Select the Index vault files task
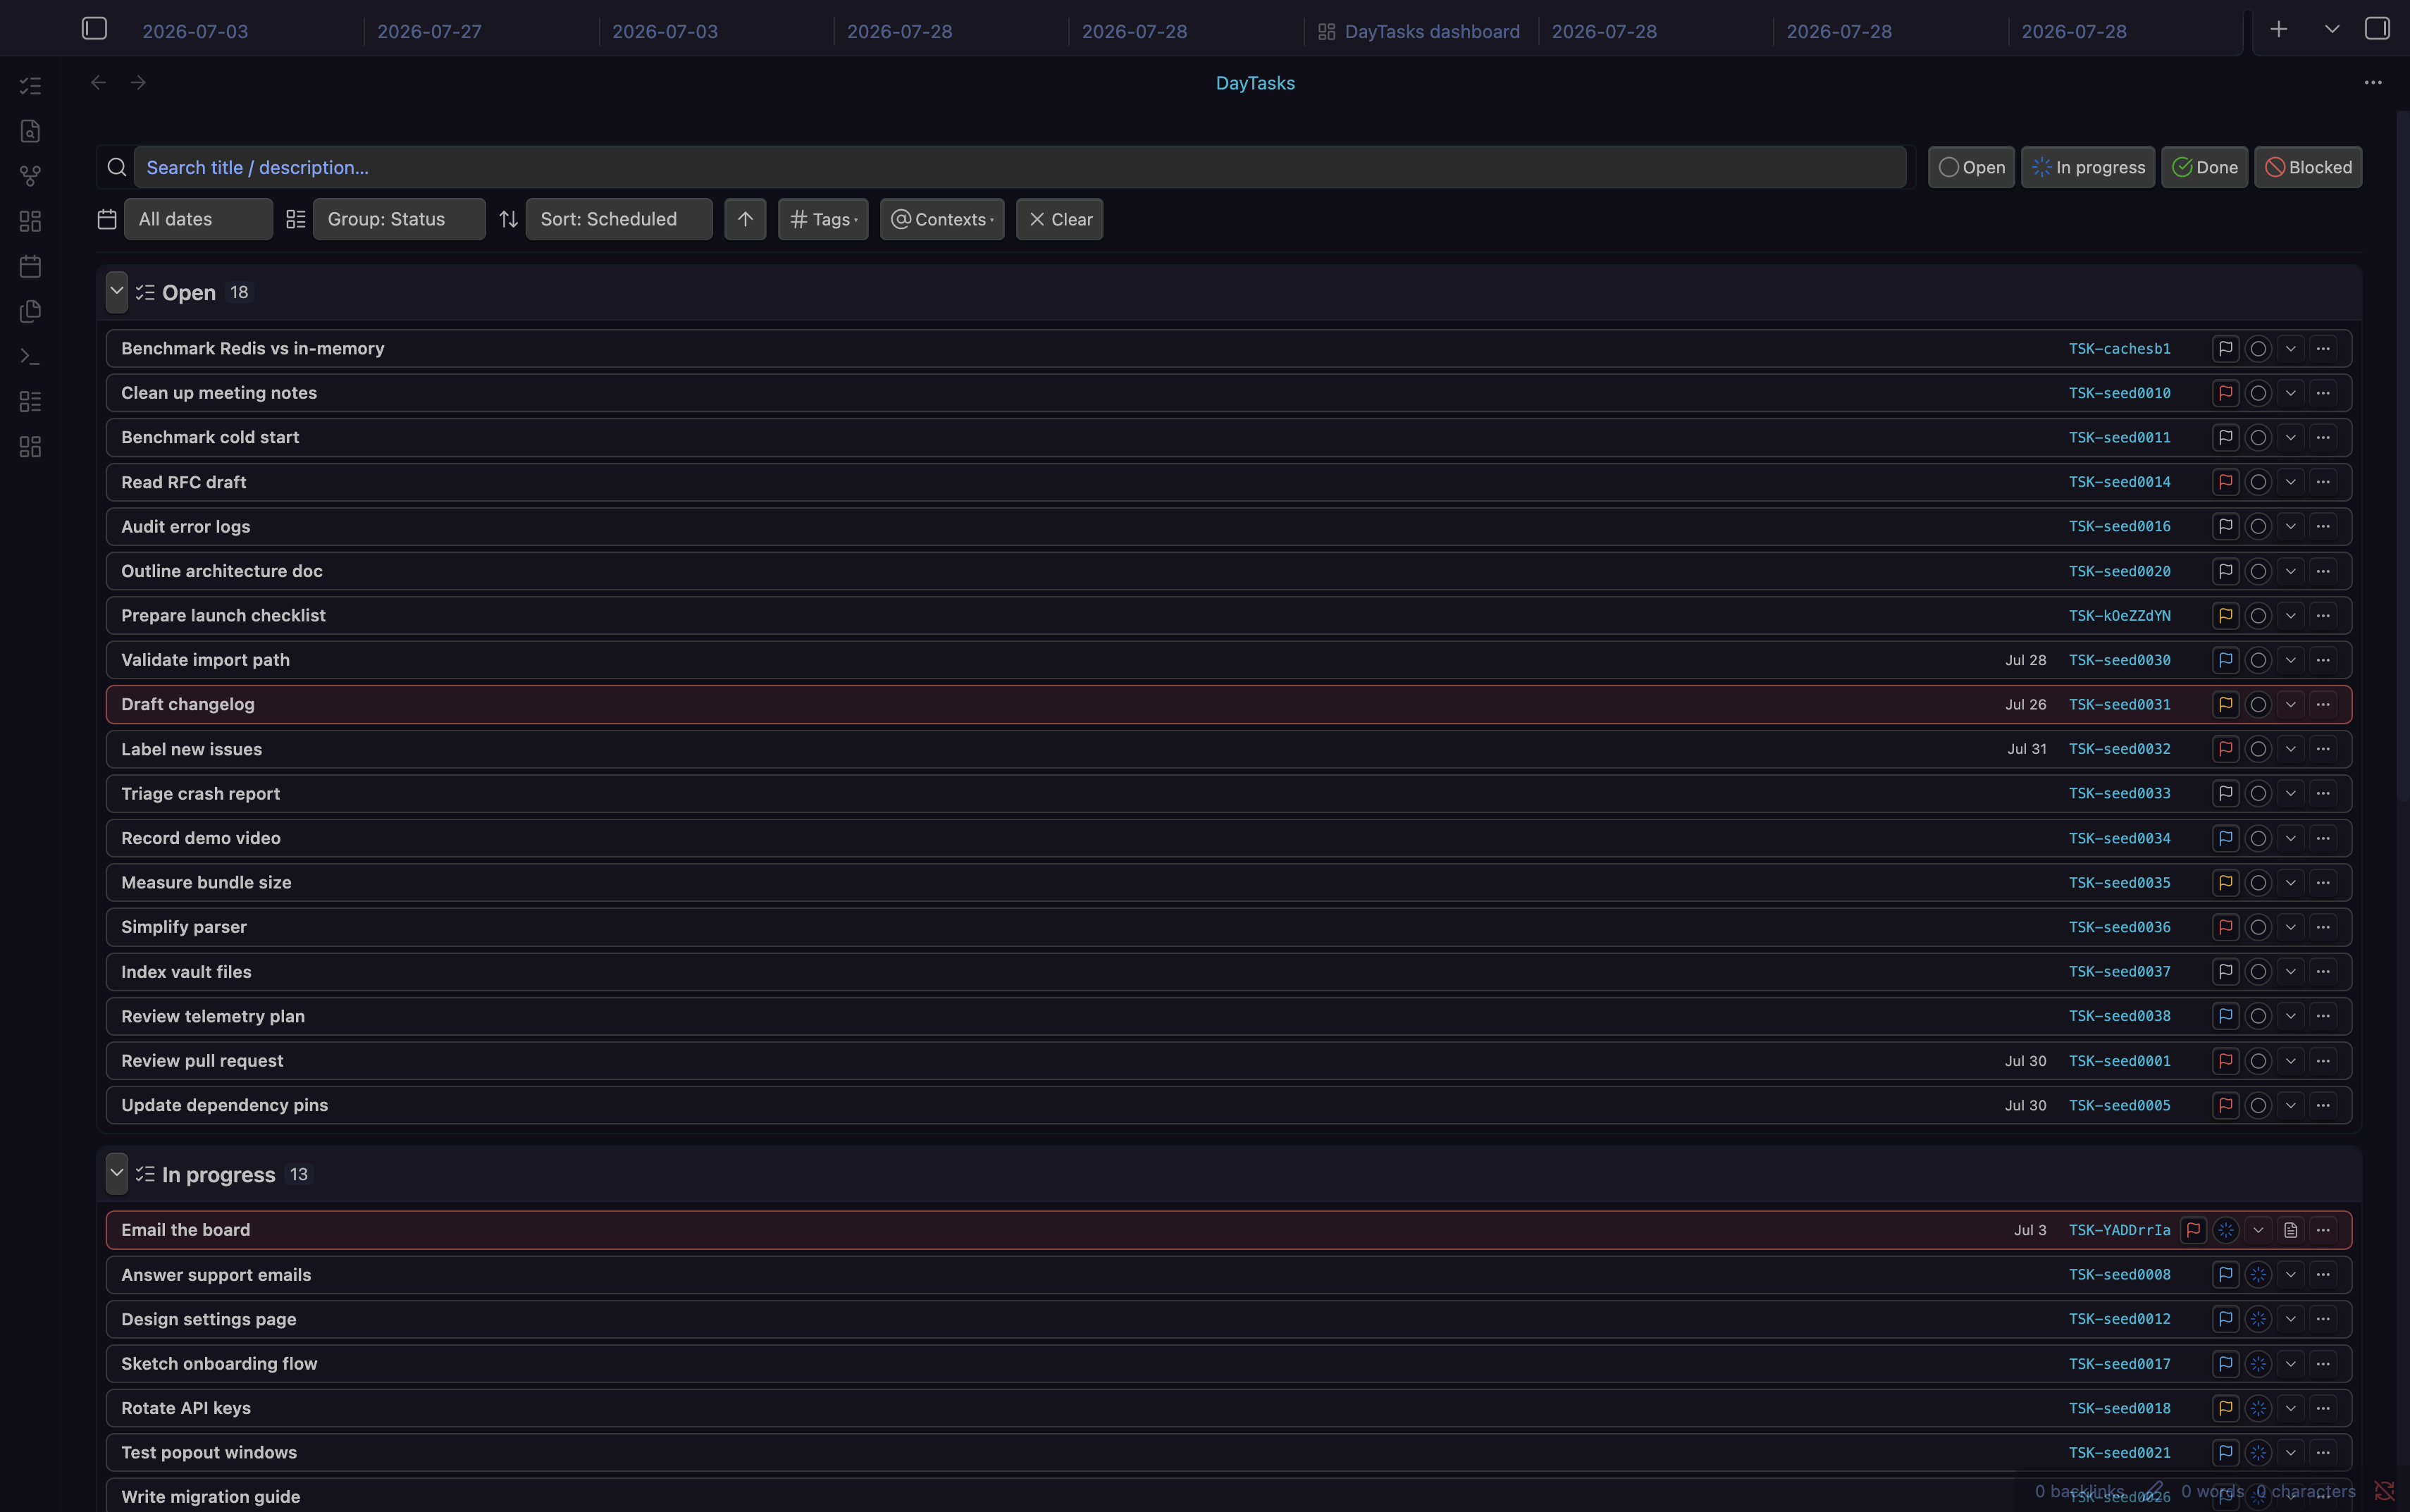2410x1512 pixels. (1228, 972)
